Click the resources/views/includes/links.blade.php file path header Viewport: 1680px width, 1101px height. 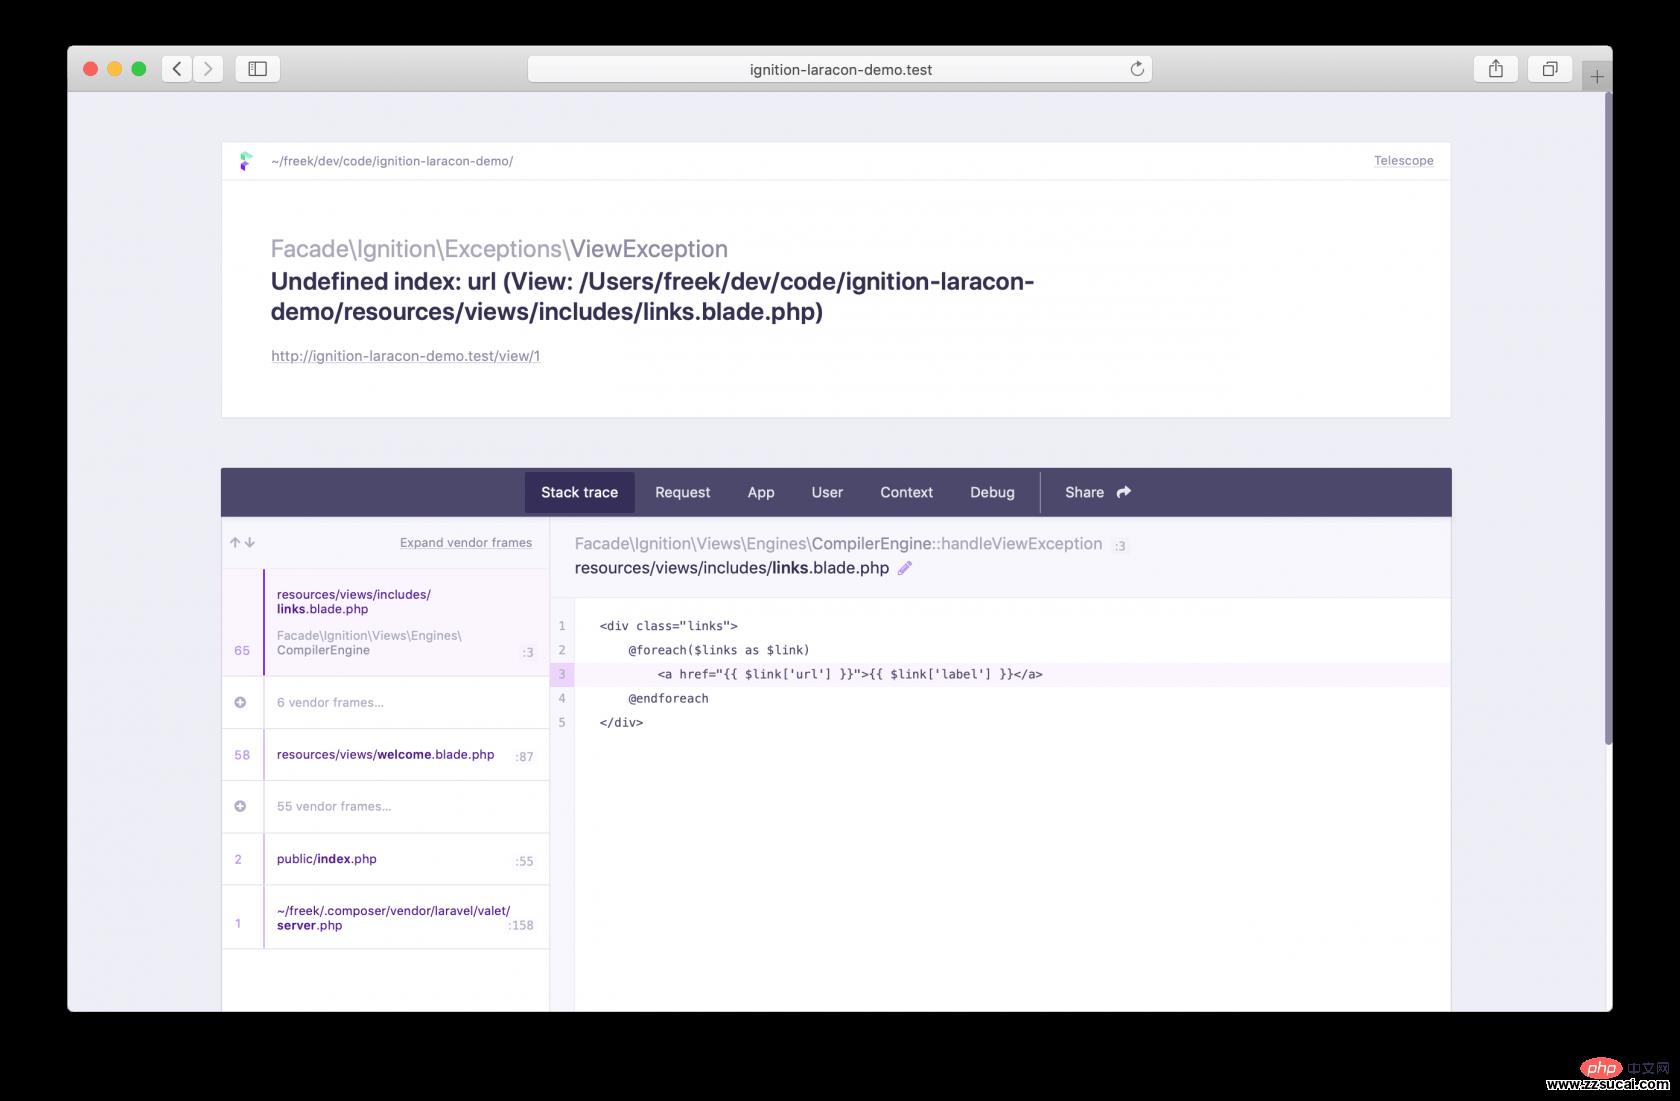pos(732,568)
